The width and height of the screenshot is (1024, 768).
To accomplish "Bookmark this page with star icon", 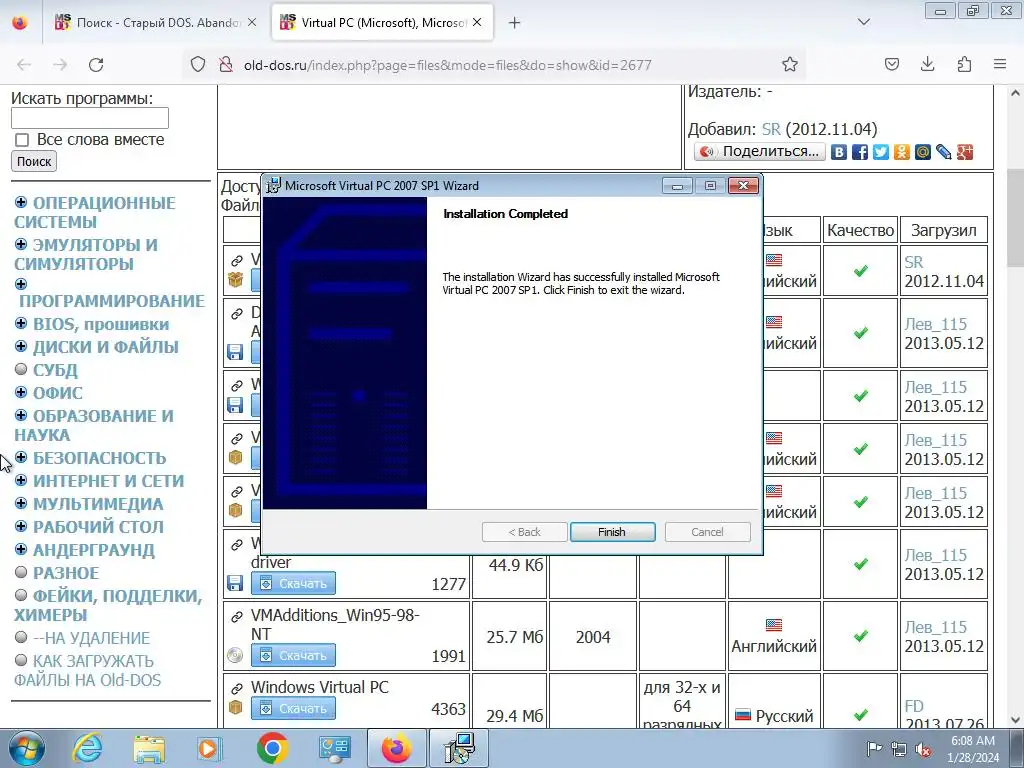I will [790, 64].
